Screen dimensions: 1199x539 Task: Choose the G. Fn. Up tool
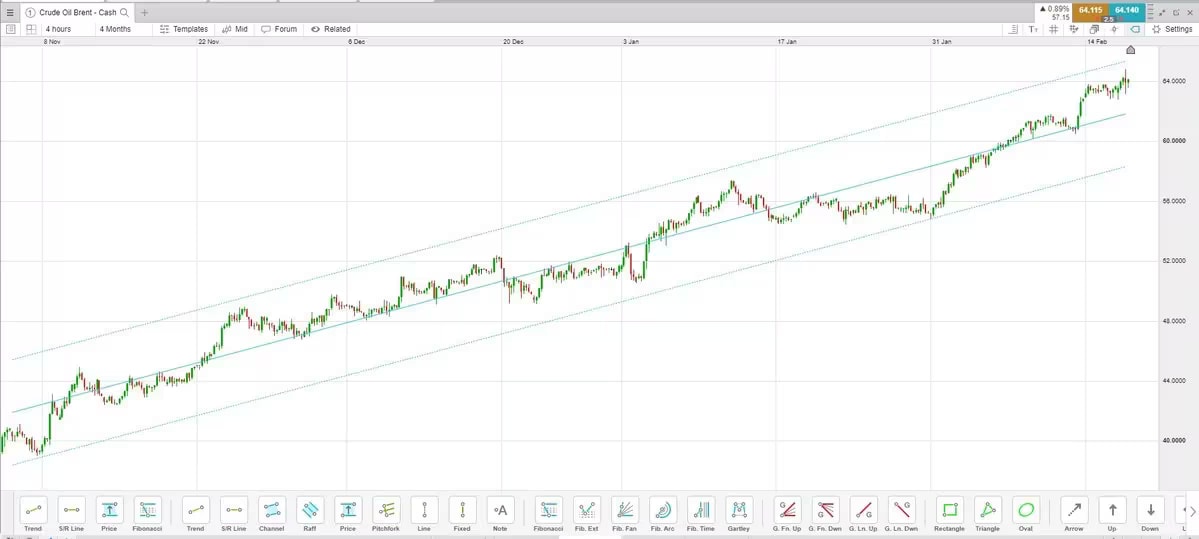click(x=787, y=510)
